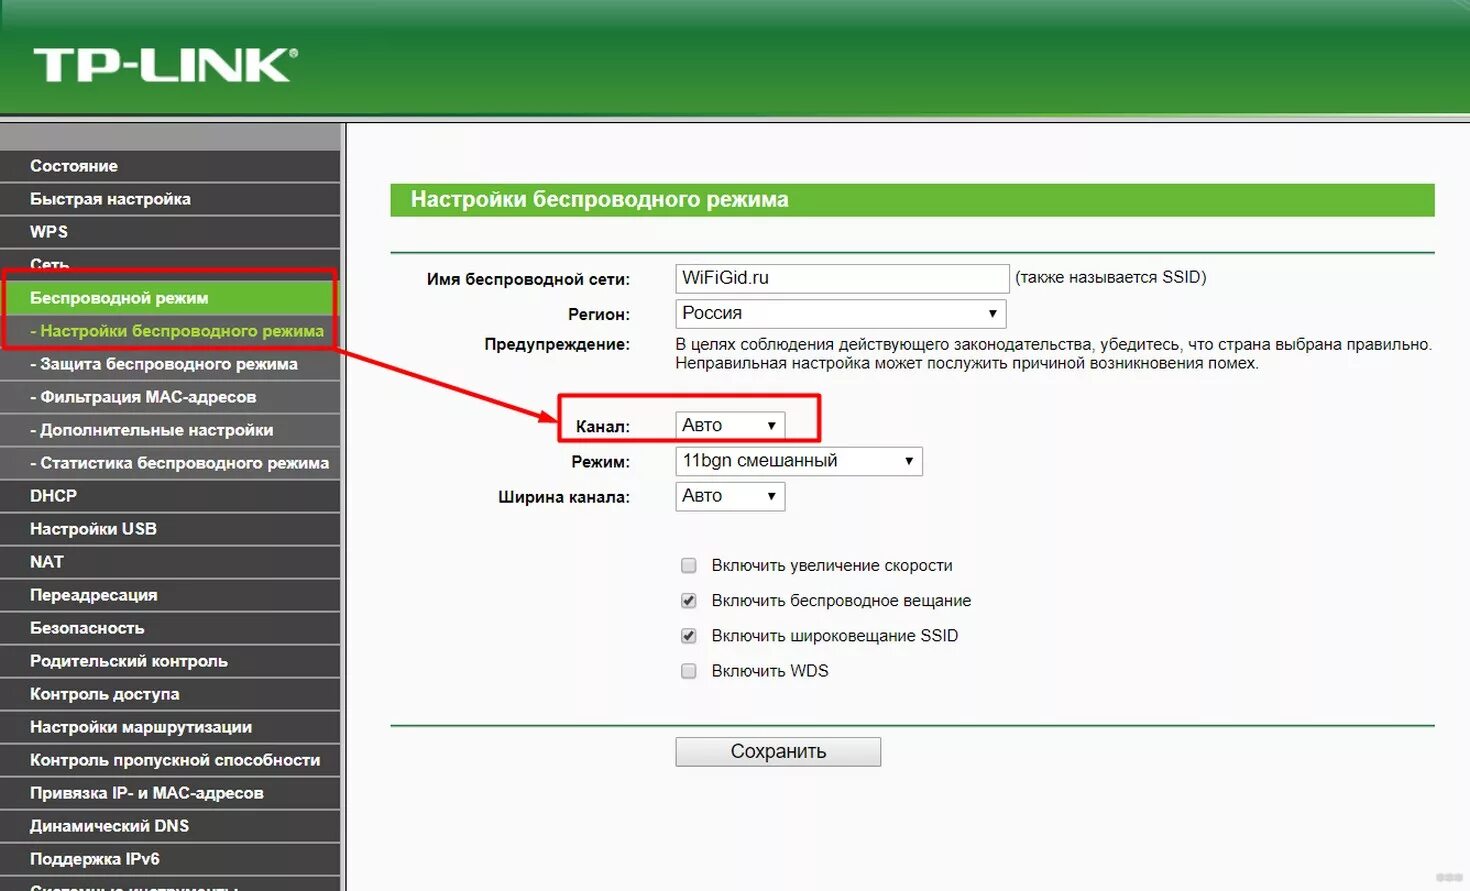Click the network name field WiFiGid.ru

842,278
